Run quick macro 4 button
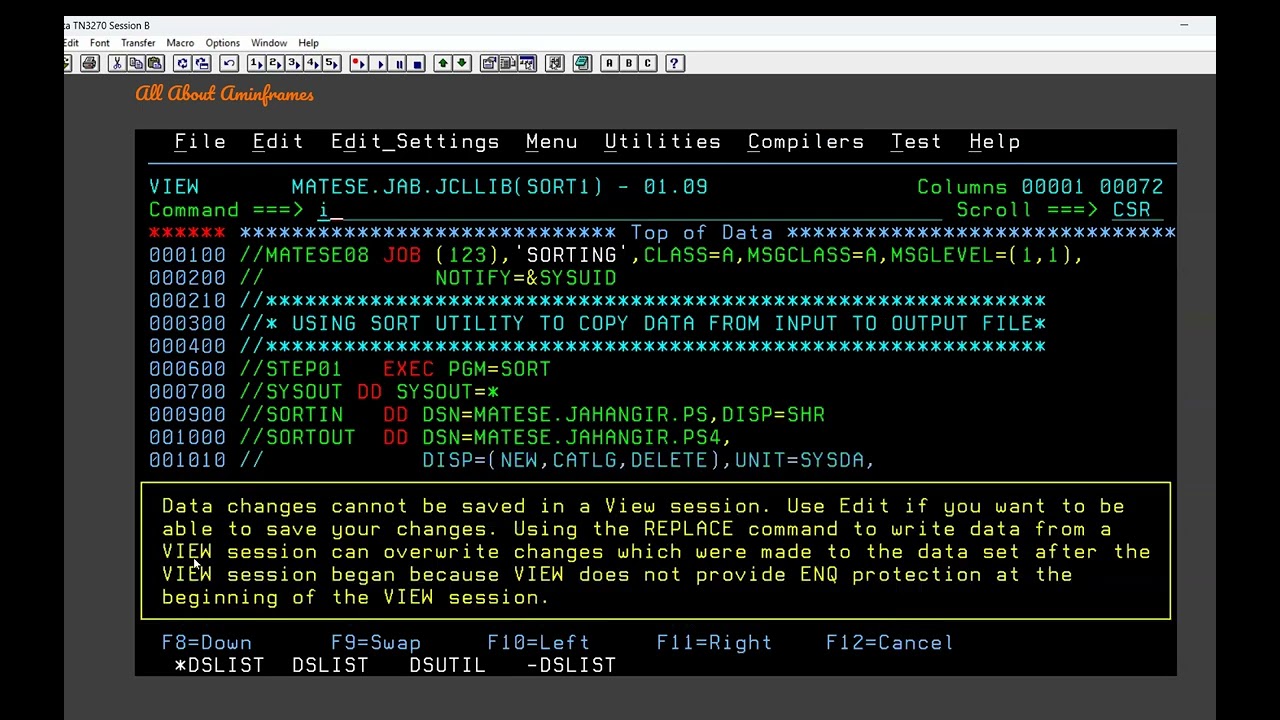1280x720 pixels. [x=313, y=63]
